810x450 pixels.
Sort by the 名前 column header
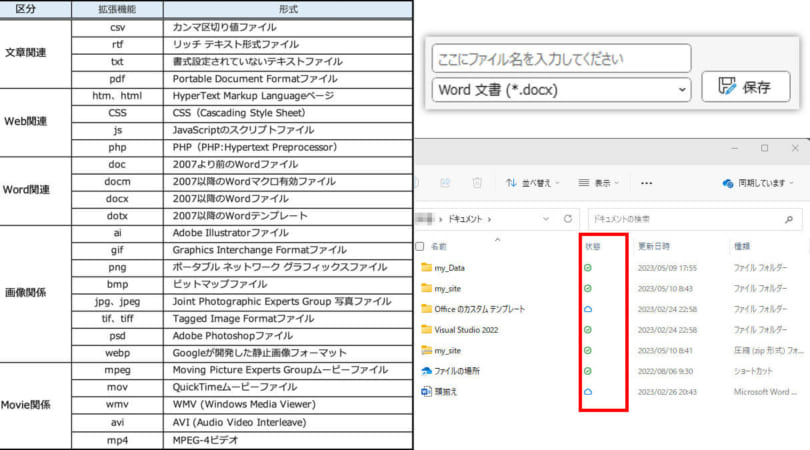point(439,246)
